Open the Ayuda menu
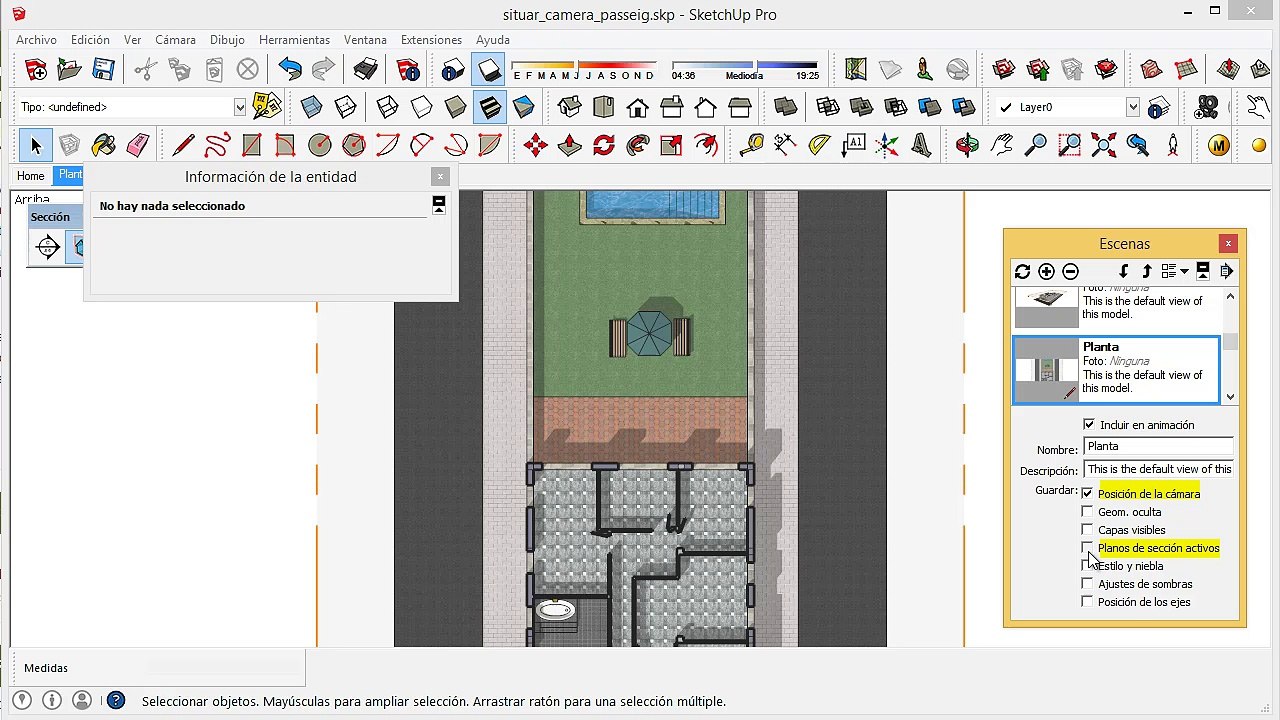The image size is (1280, 720). pos(493,40)
